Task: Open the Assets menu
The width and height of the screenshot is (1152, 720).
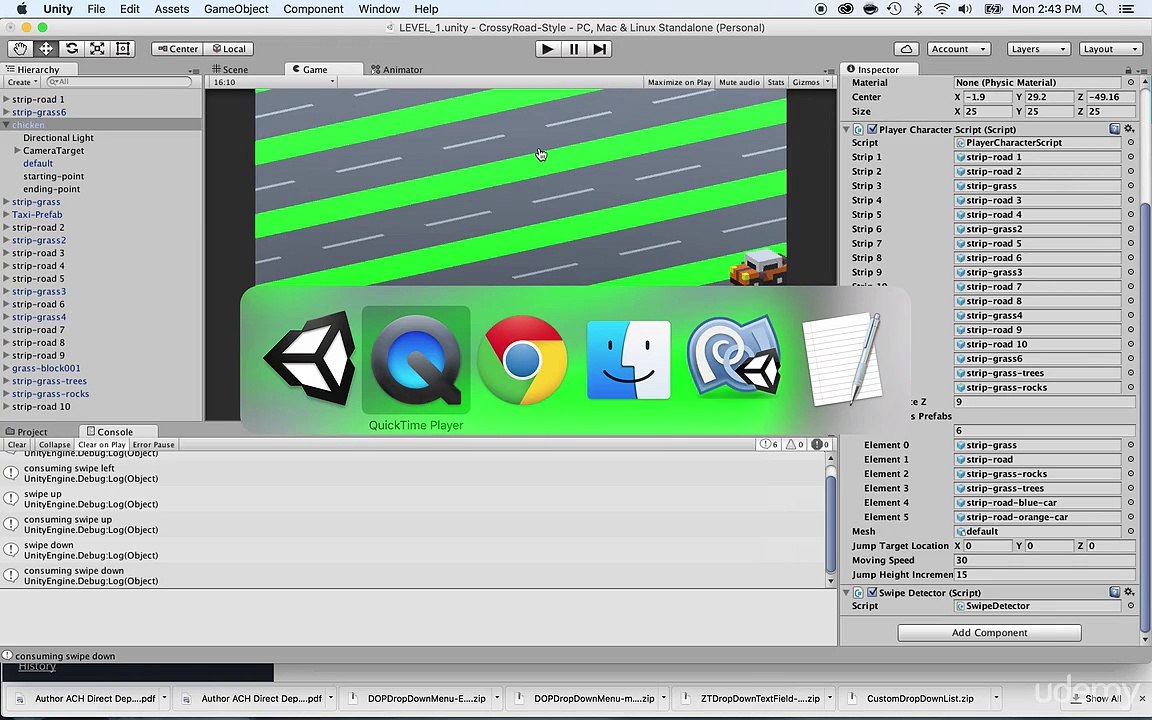Action: pyautogui.click(x=171, y=9)
